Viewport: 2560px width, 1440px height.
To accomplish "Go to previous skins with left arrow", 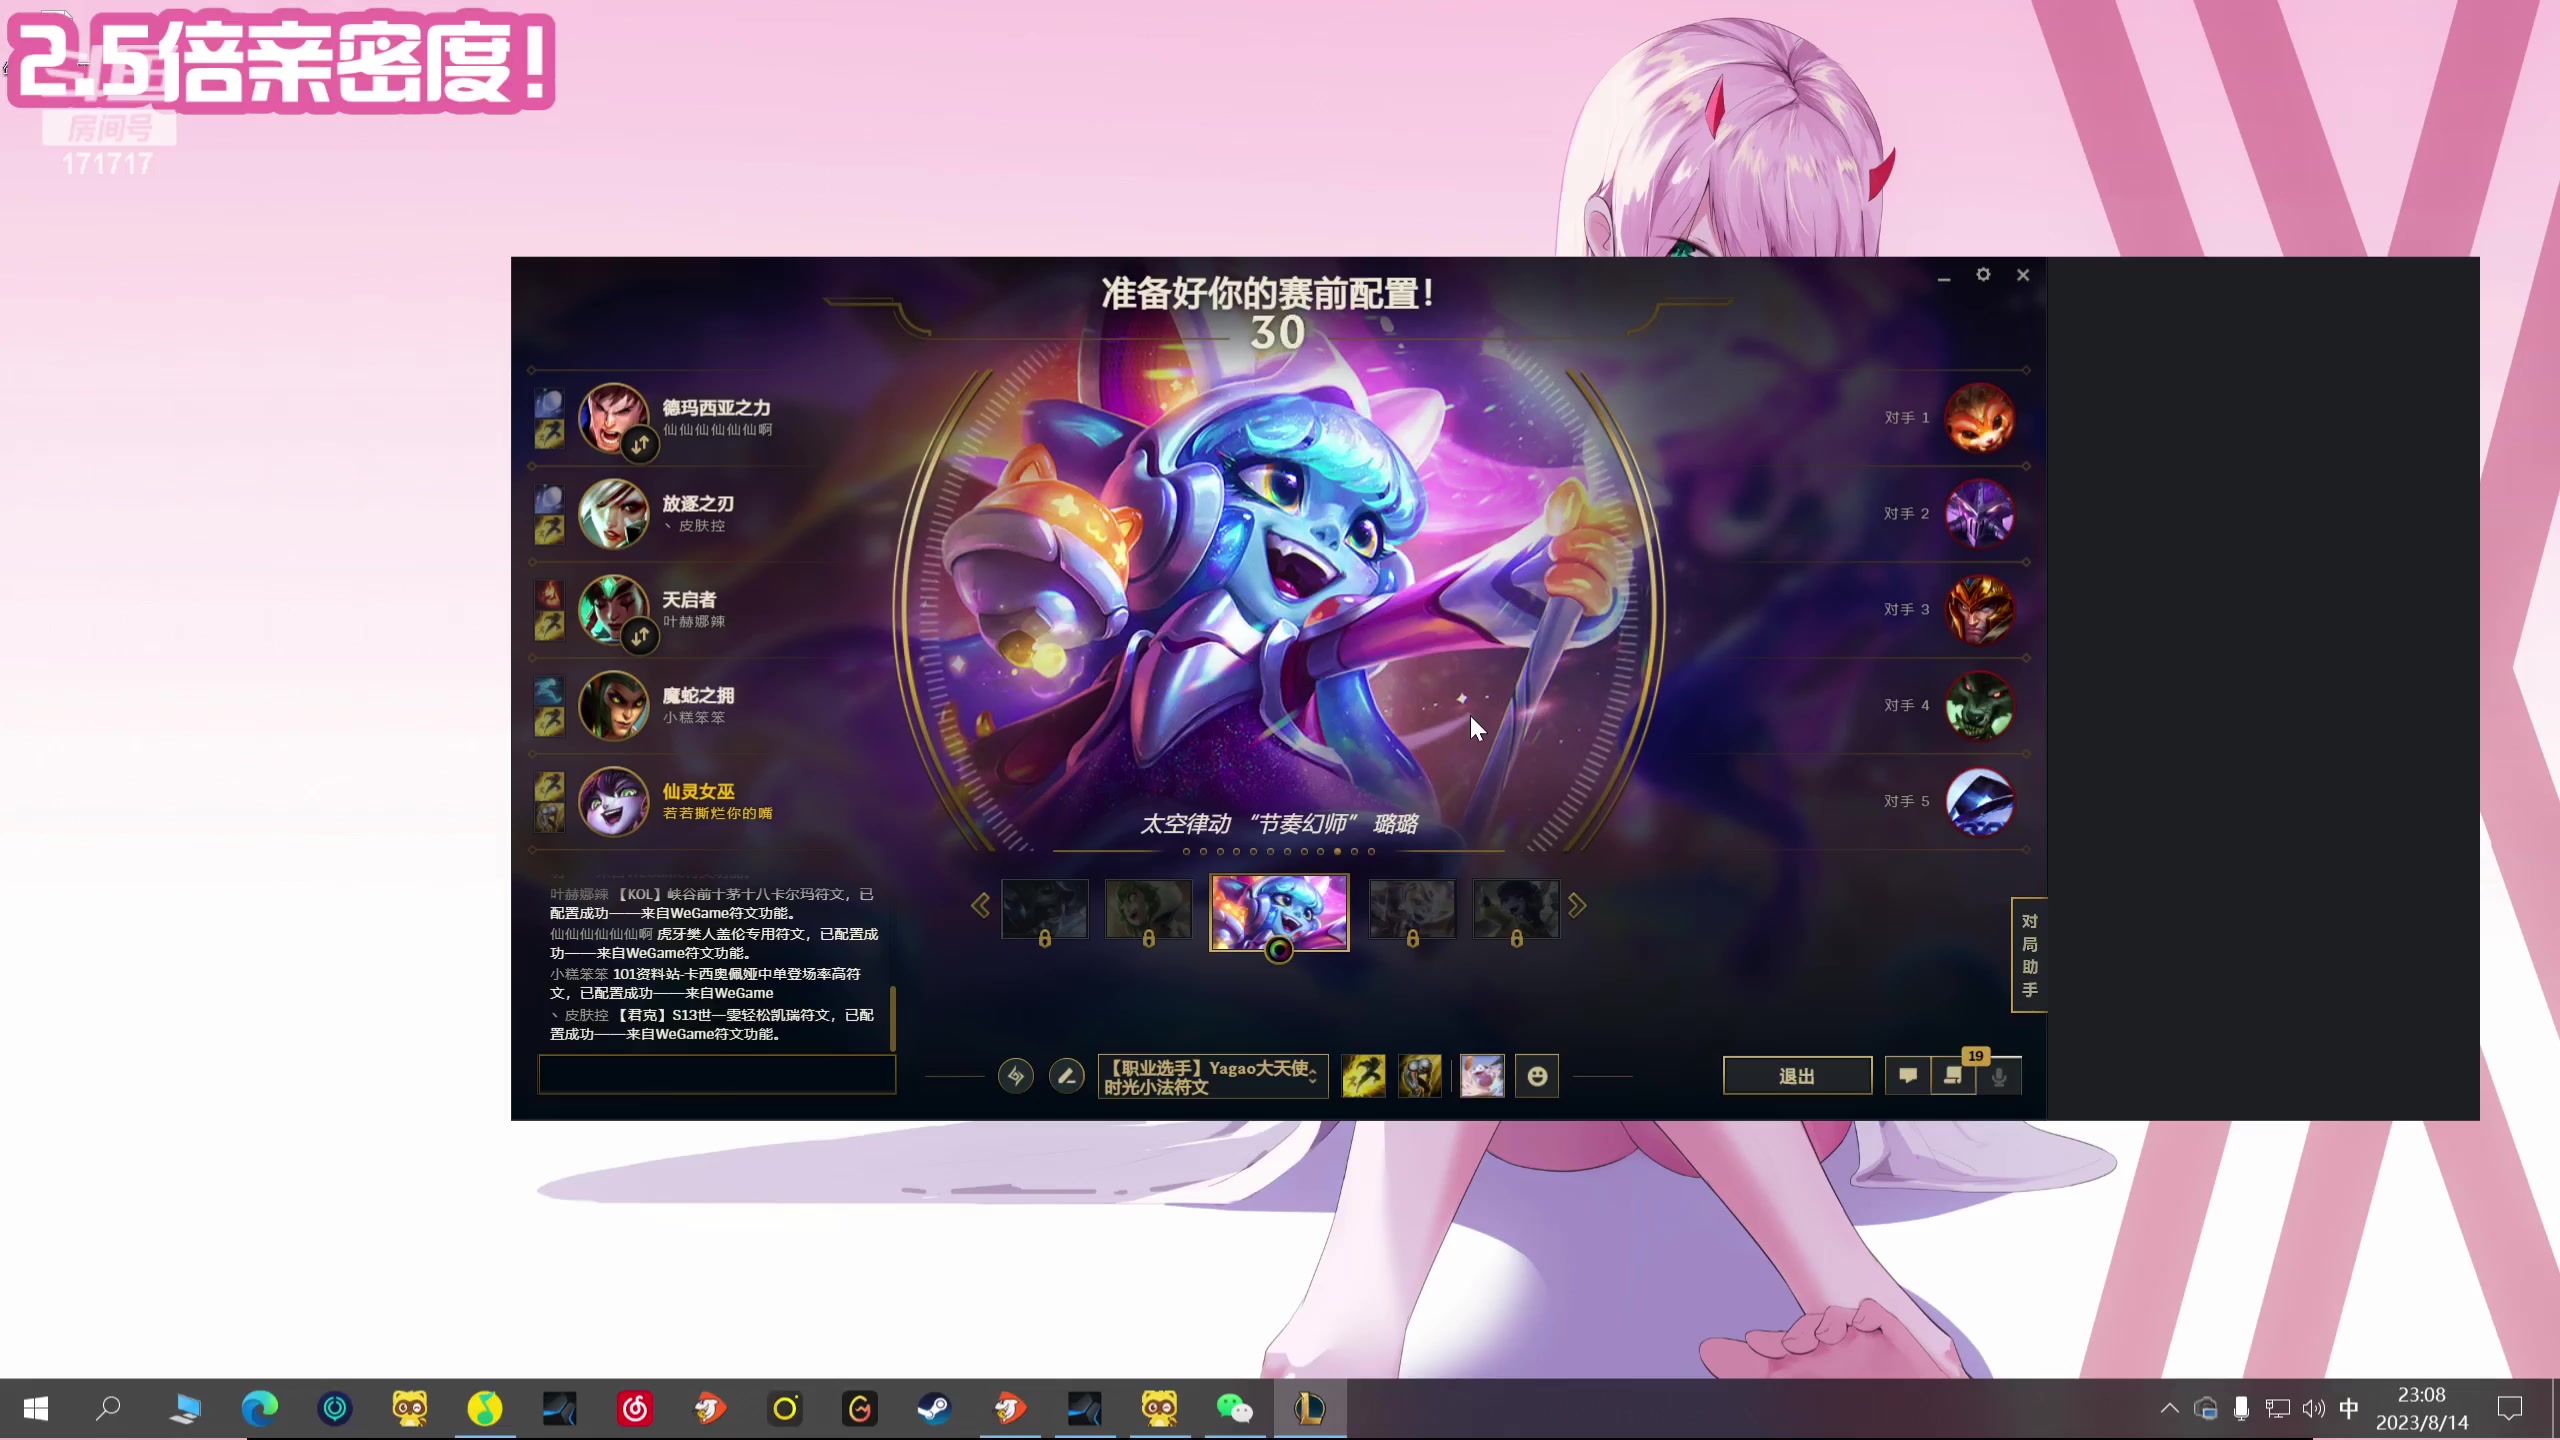I will tap(980, 906).
